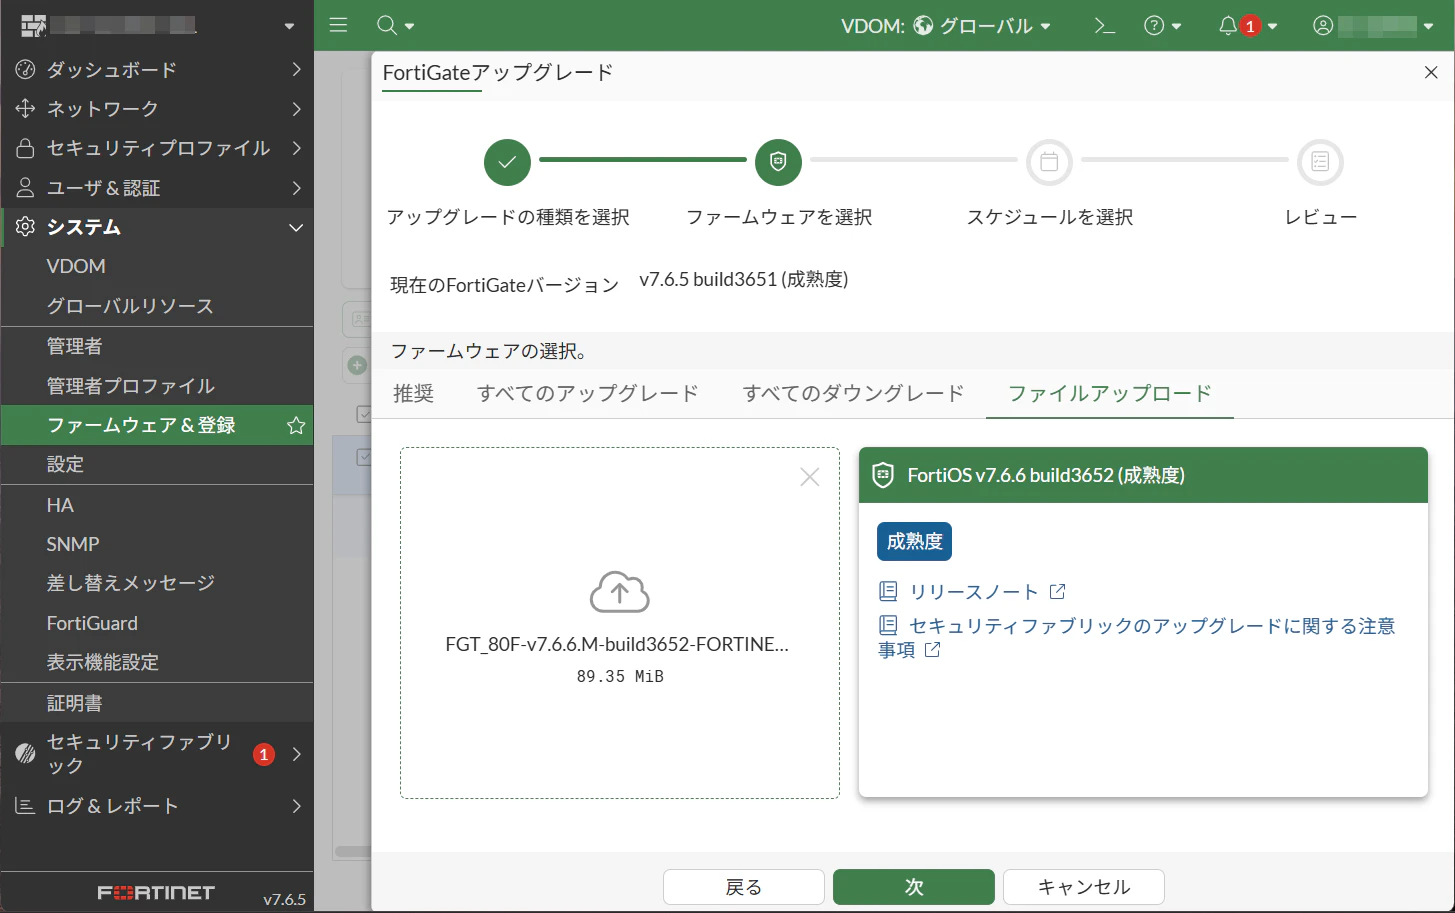The width and height of the screenshot is (1455, 913).
Task: Click the FORTINET logo in sidebar
Action: pos(157,893)
